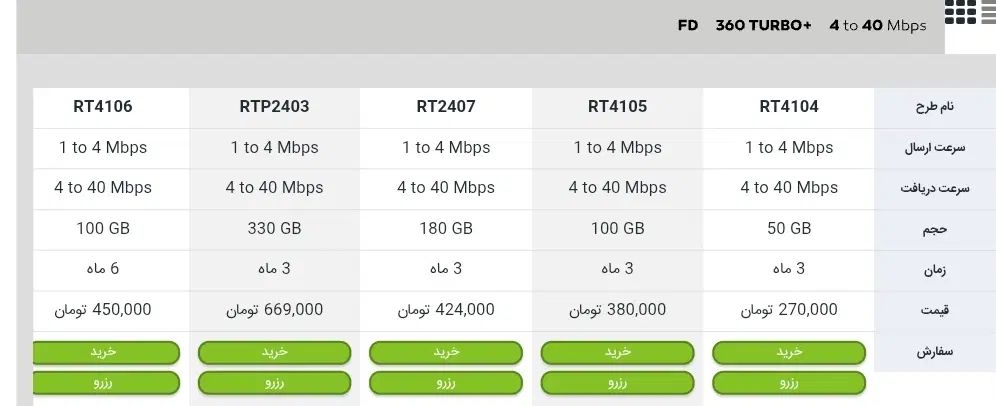
Task: Click خرید button for plan RT2407
Action: (x=445, y=353)
